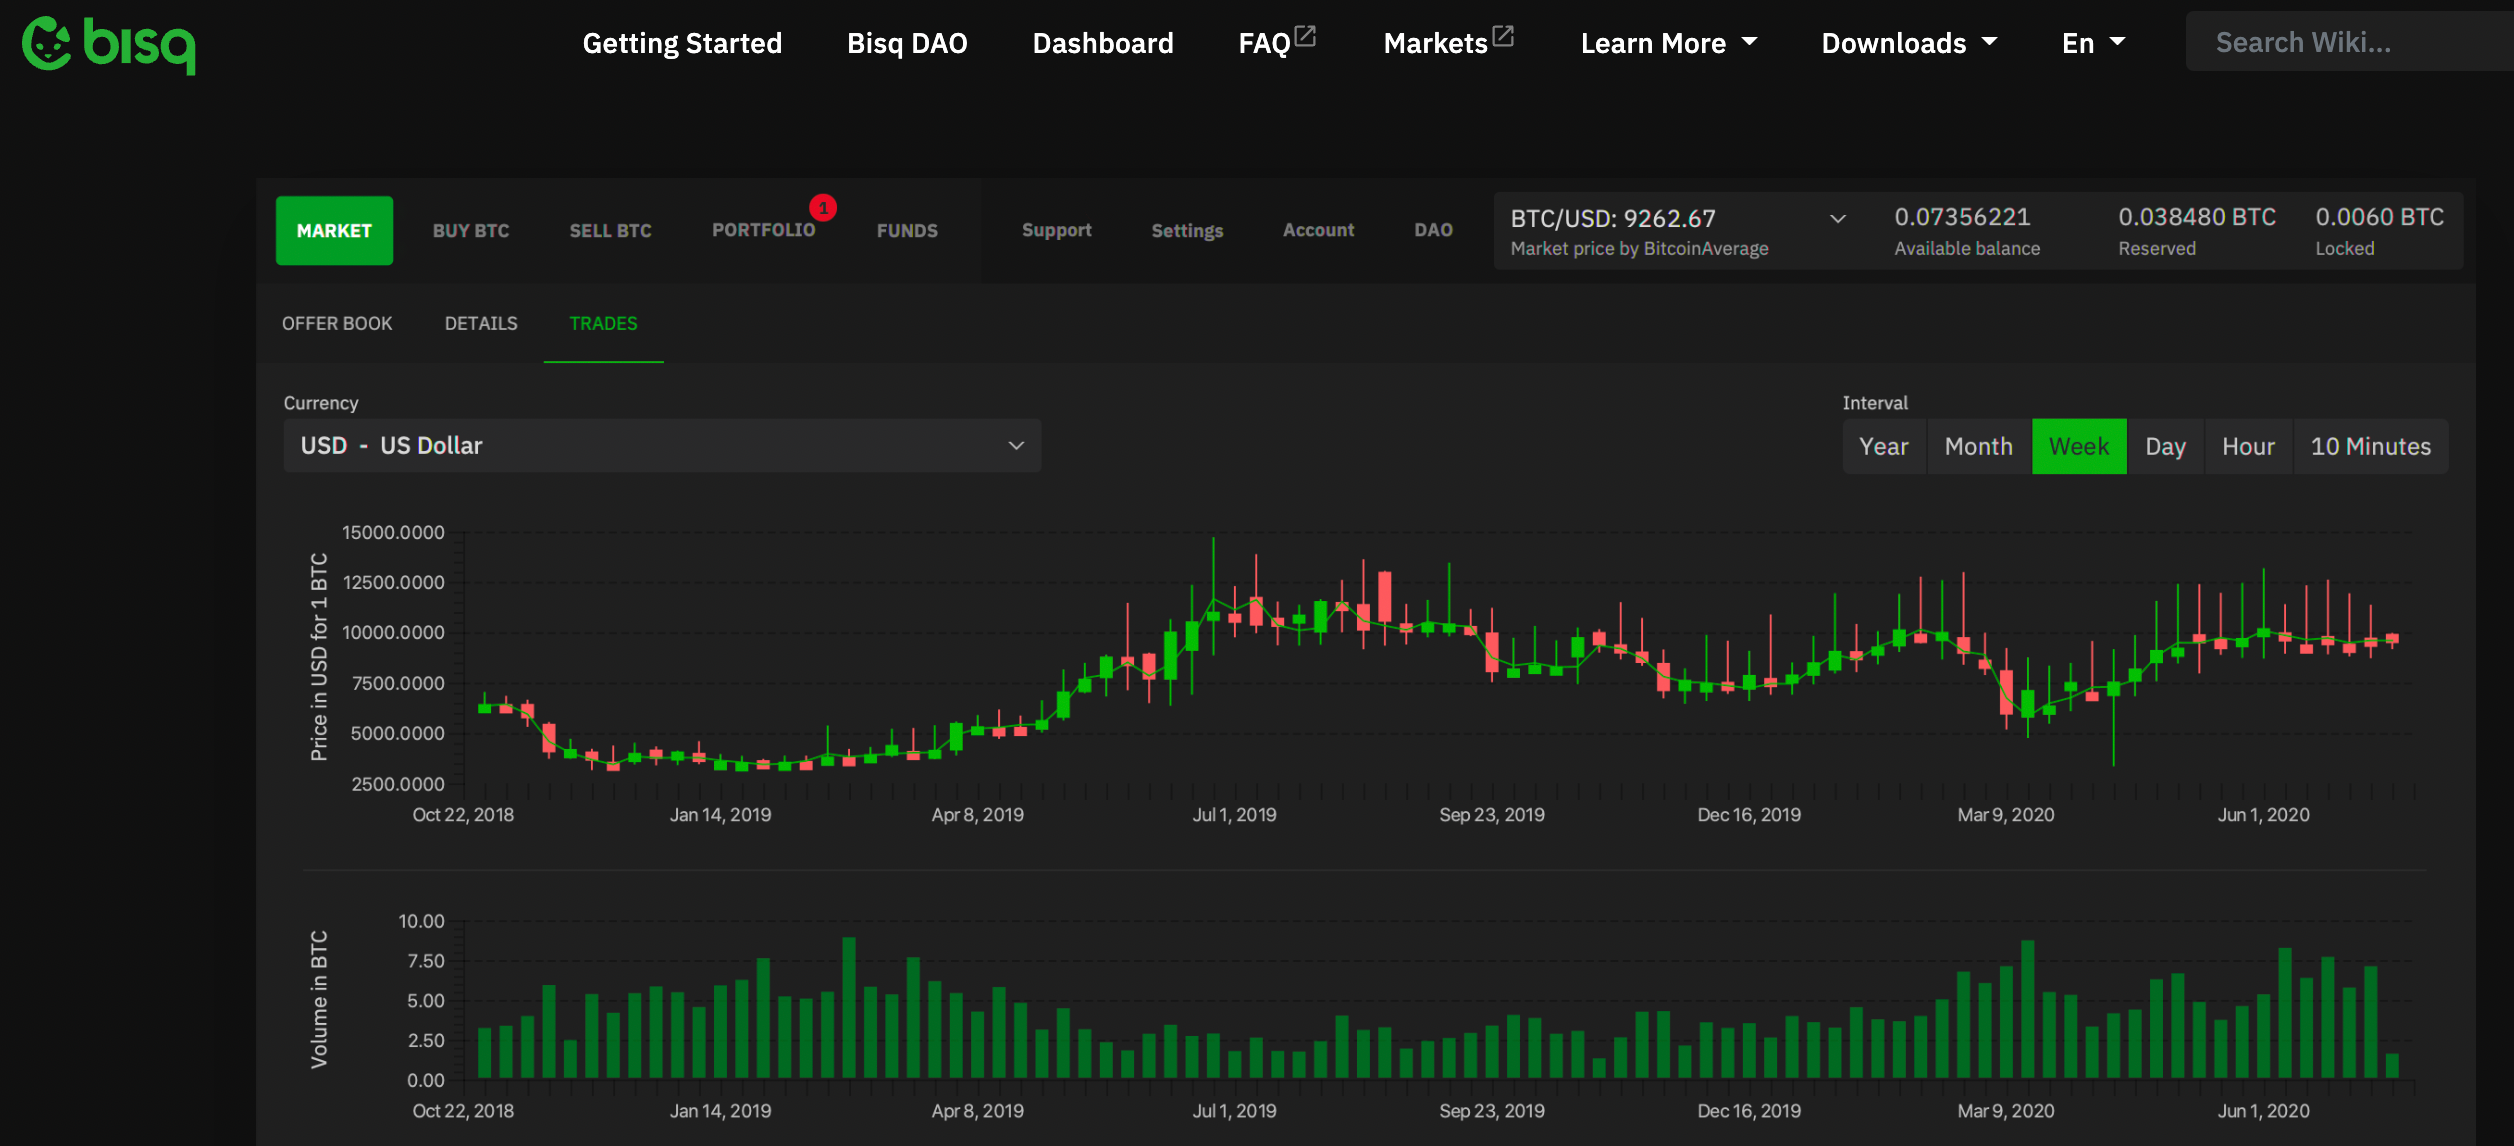Open the DETAILS tab
The width and height of the screenshot is (2514, 1146).
click(x=481, y=323)
